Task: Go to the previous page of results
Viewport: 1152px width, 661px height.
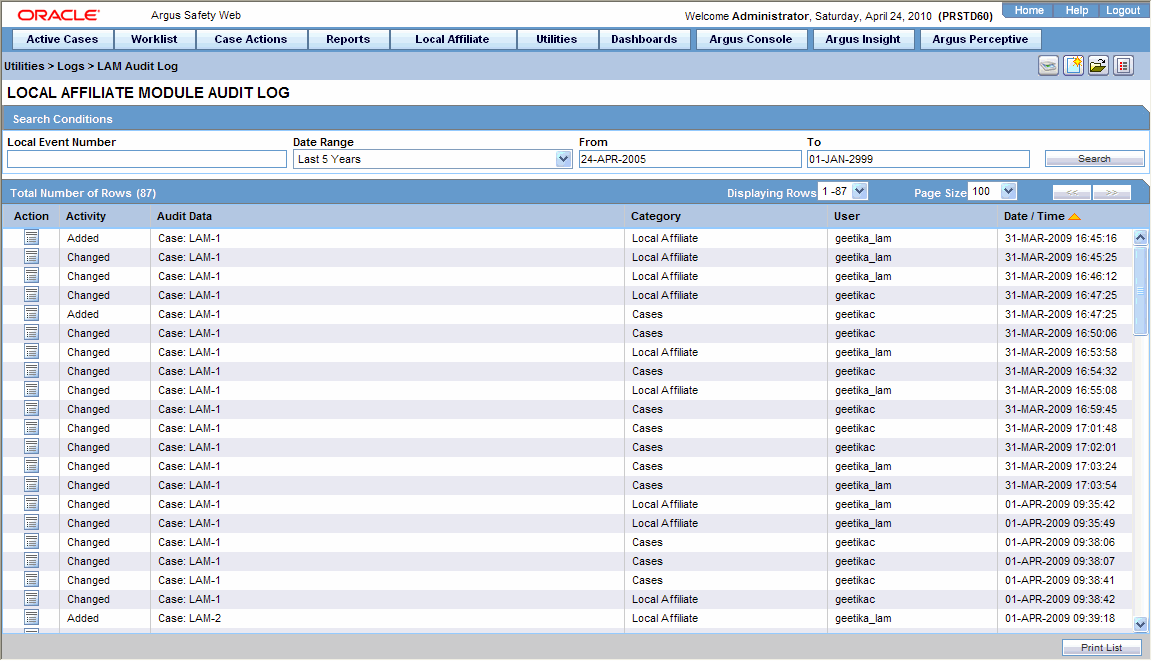Action: [1072, 192]
